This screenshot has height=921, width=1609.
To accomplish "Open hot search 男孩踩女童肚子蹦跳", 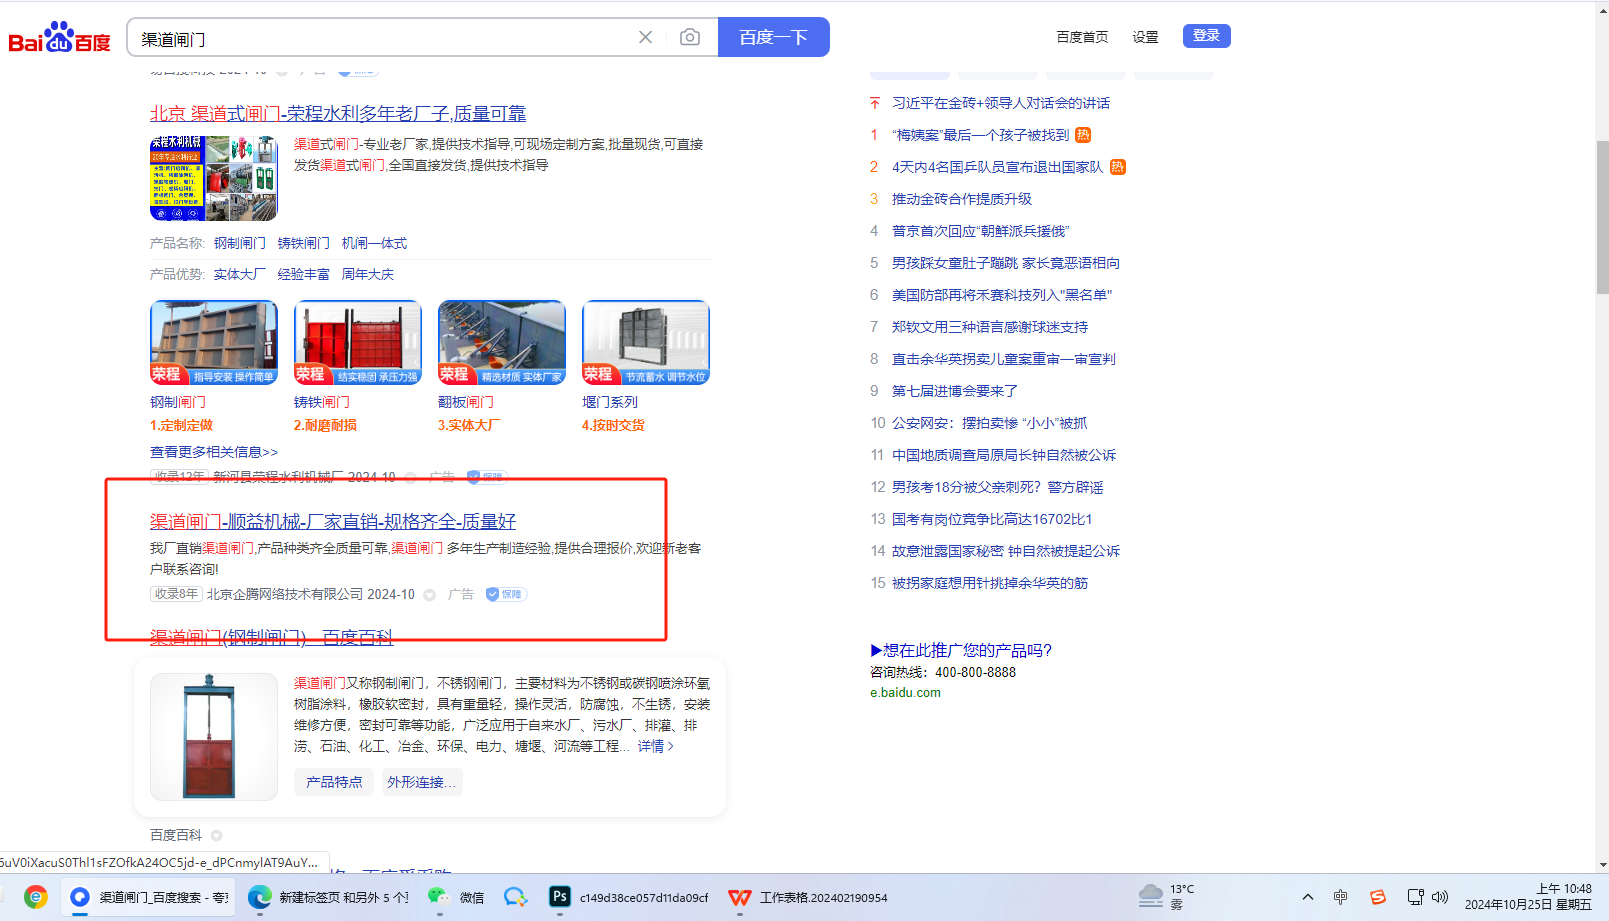I will click(x=1006, y=263).
